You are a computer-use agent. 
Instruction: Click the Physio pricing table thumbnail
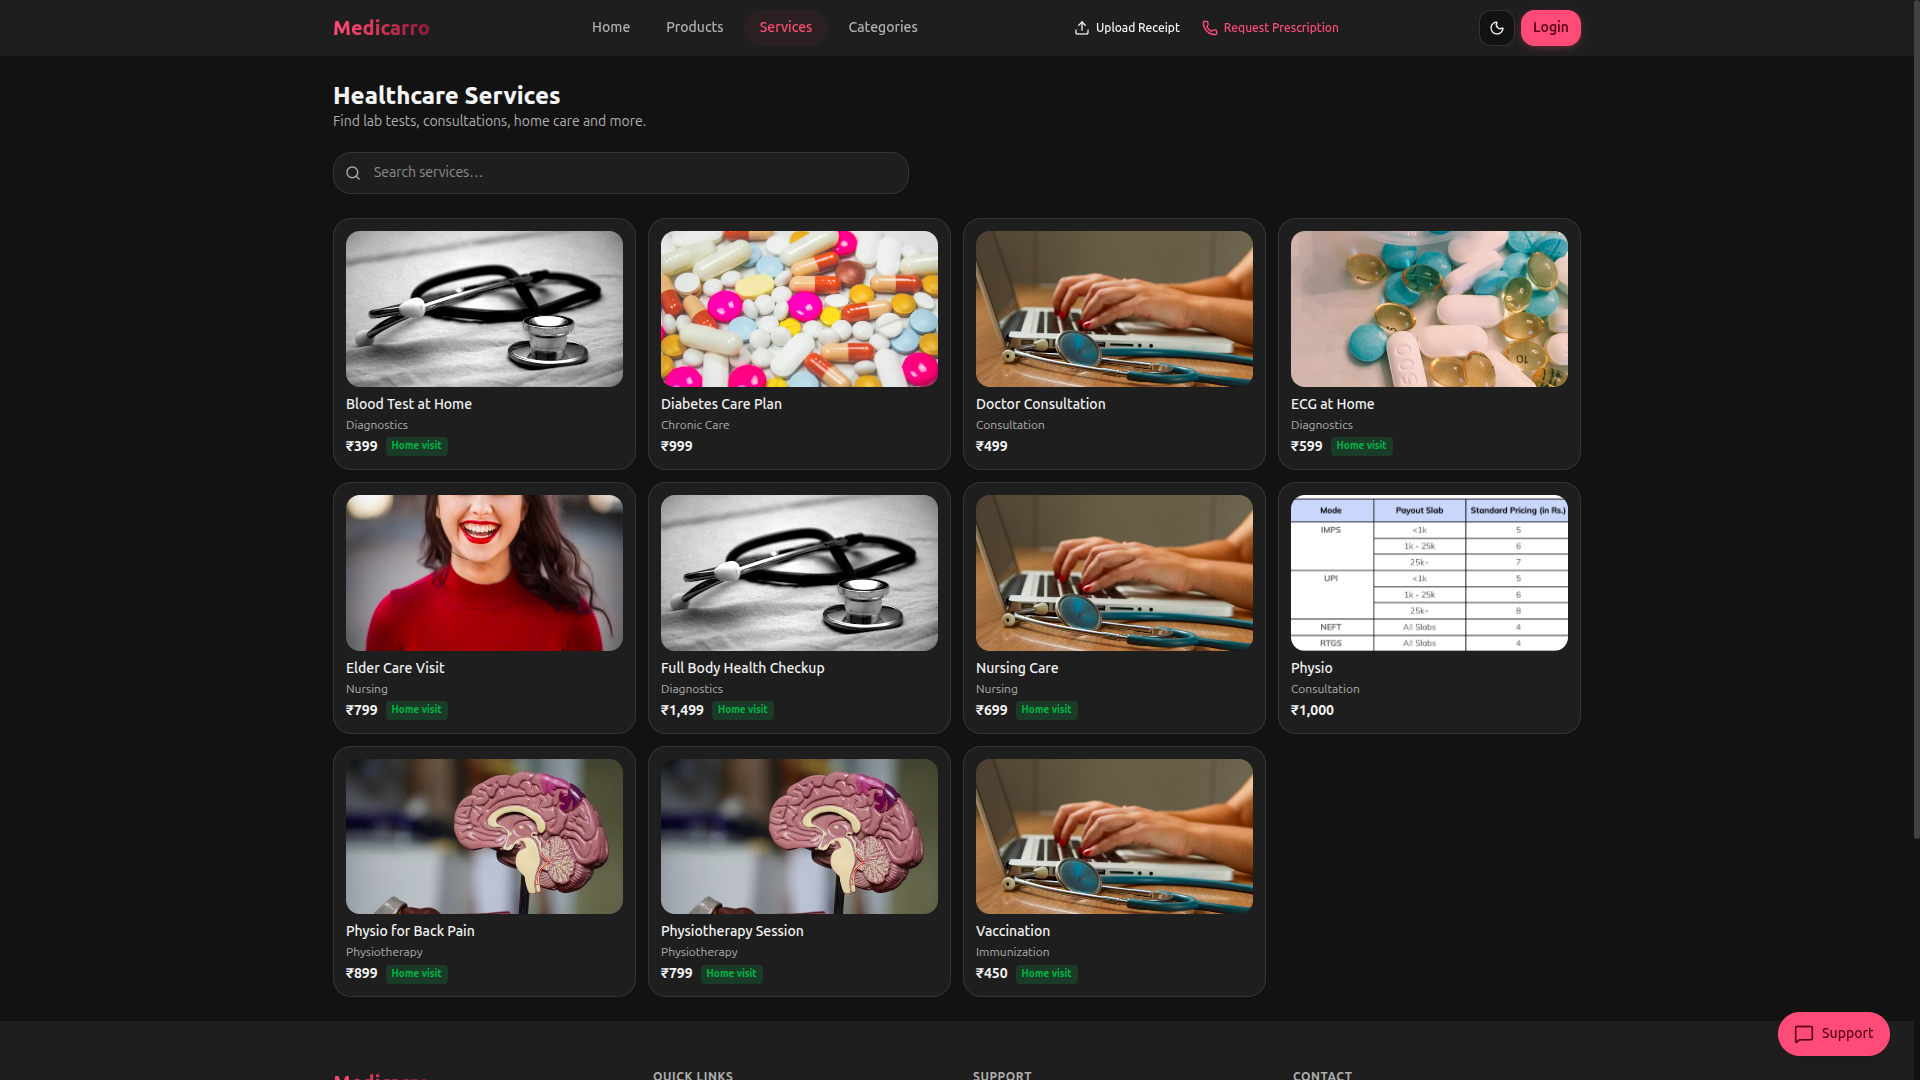(1429, 573)
